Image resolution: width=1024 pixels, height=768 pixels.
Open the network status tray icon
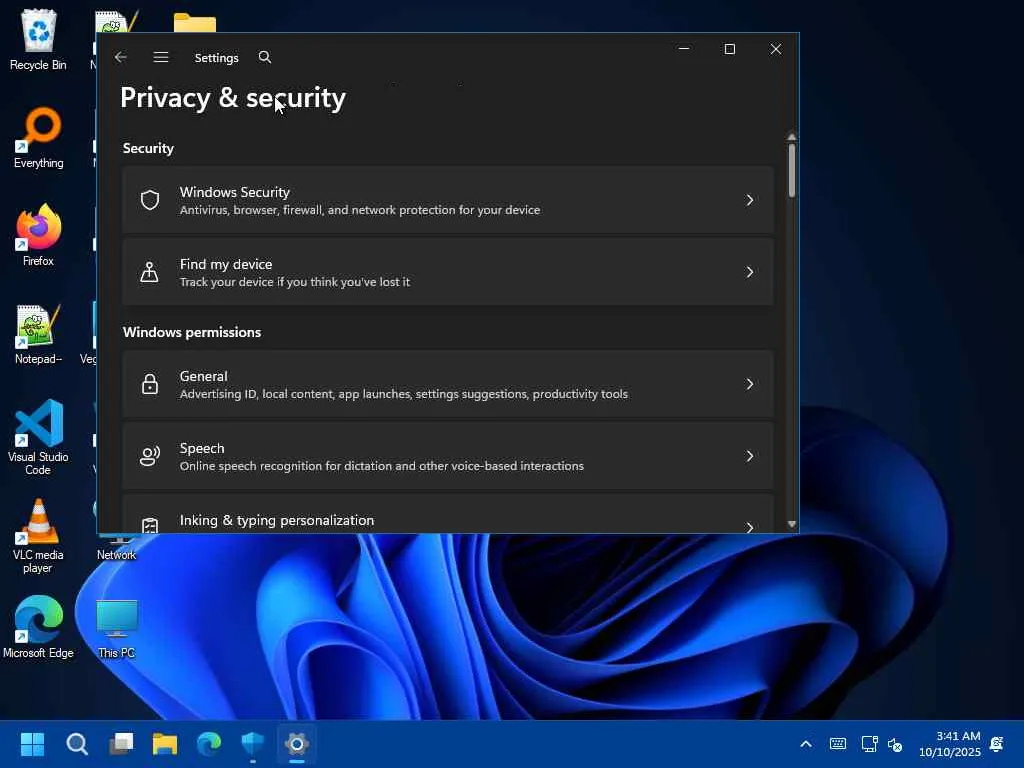pyautogui.click(x=869, y=744)
